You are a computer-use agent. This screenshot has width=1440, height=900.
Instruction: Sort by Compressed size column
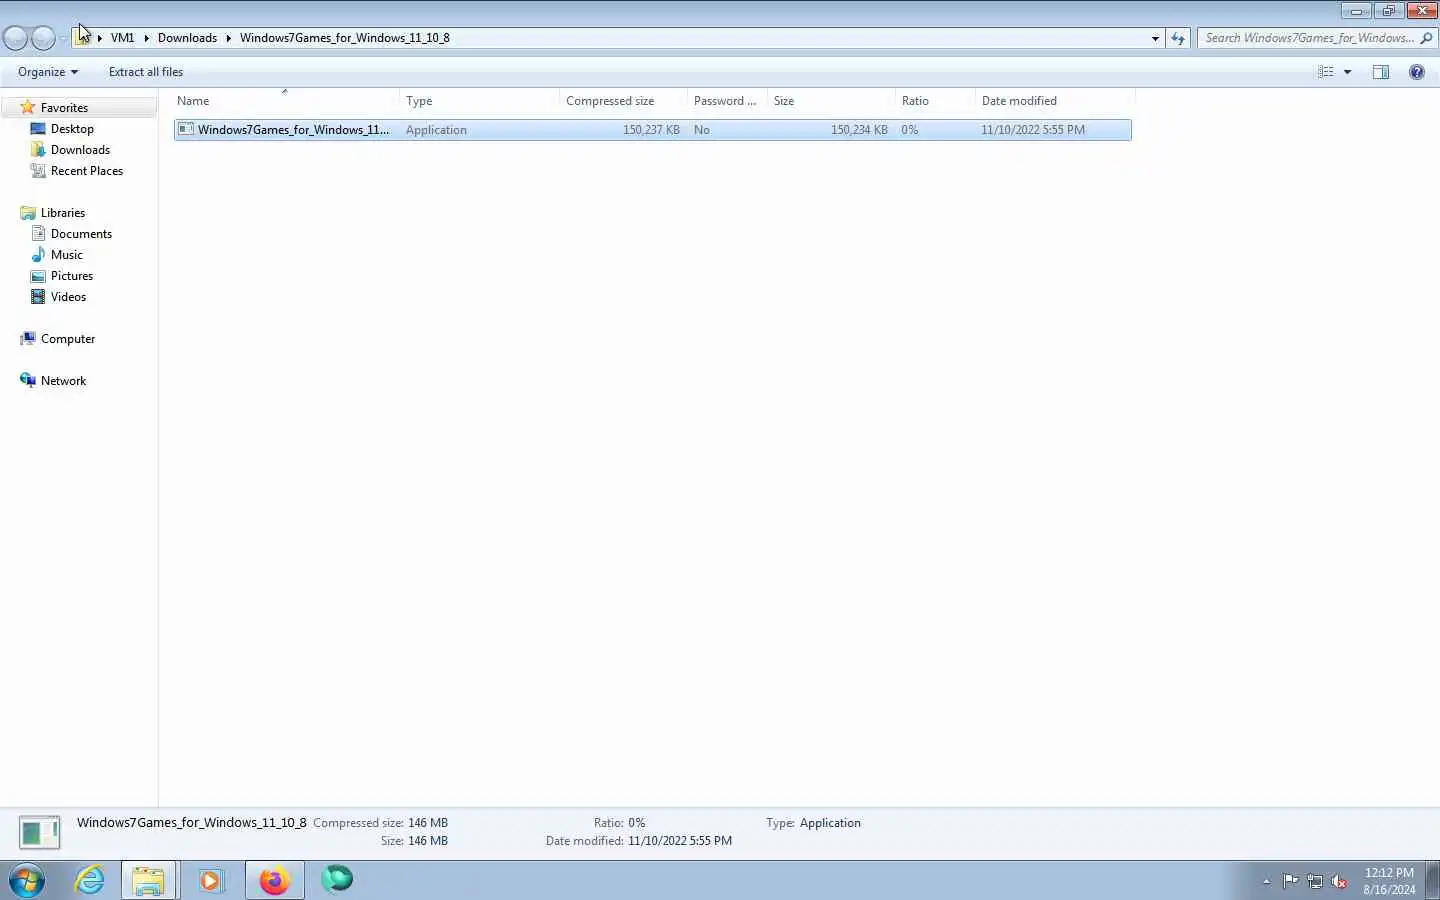623,101
